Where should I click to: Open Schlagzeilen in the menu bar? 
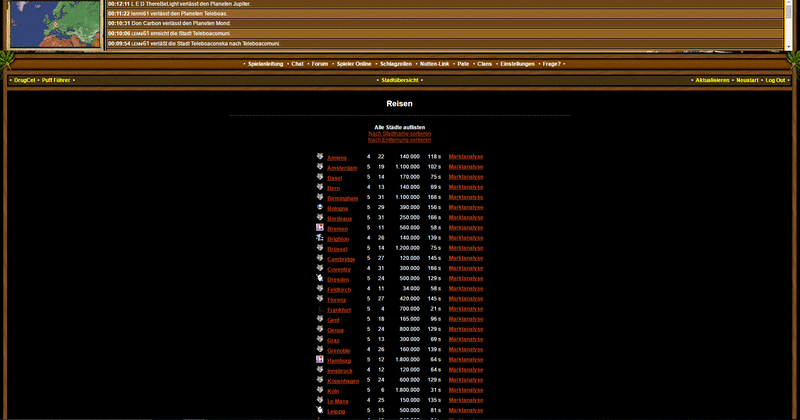point(396,64)
